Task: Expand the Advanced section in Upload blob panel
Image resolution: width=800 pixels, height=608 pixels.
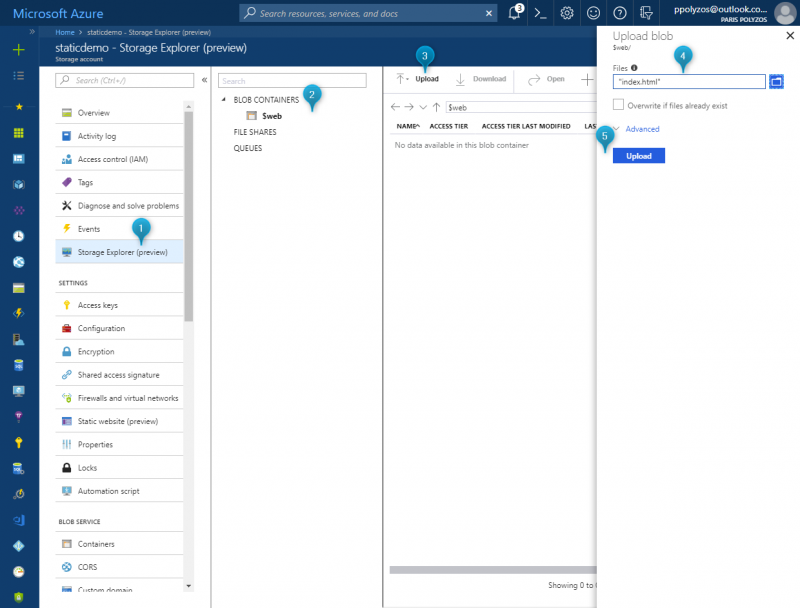Action: [x=641, y=129]
